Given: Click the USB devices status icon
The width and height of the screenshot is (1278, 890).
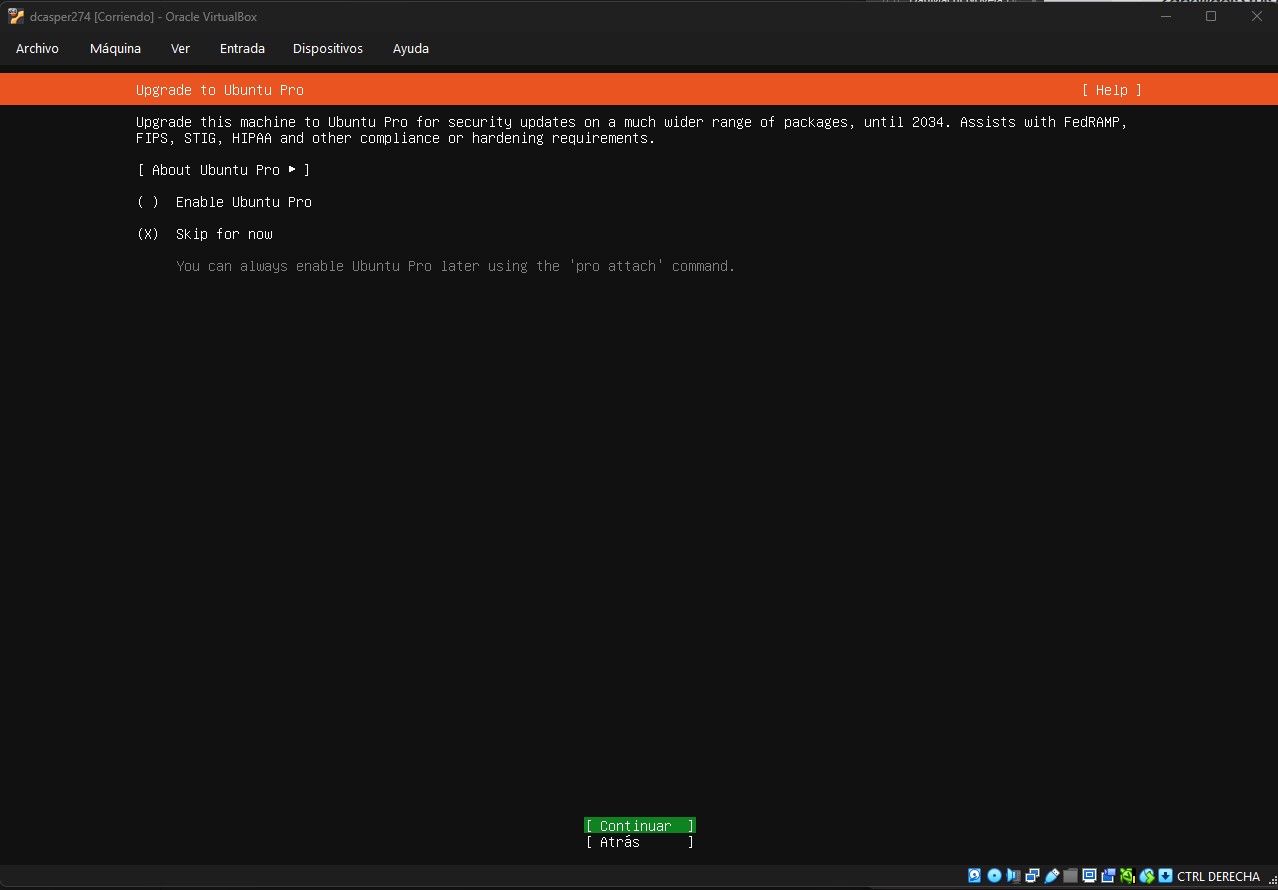Looking at the screenshot, I should click(x=1051, y=876).
